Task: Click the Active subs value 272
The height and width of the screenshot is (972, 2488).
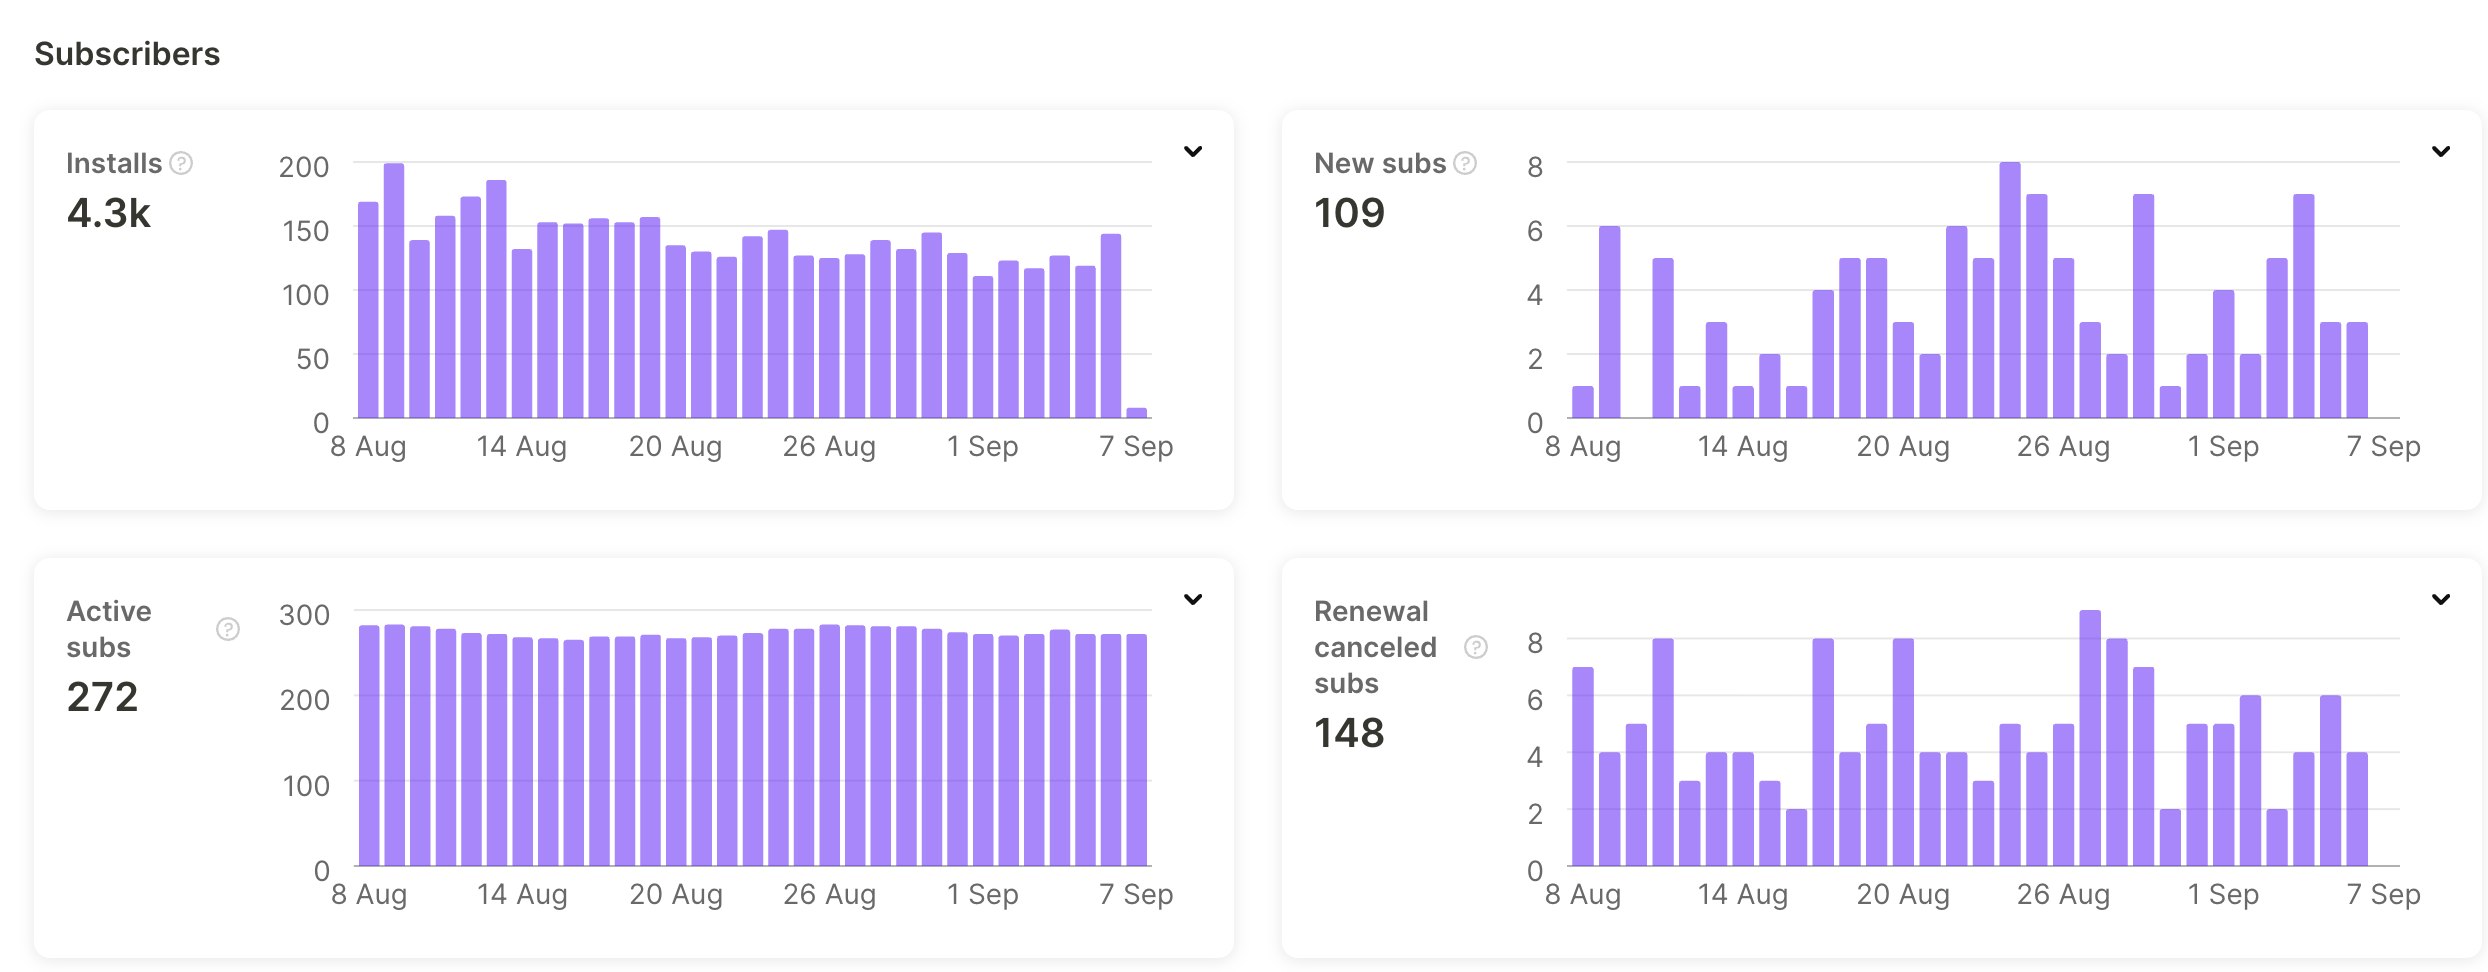Action: pyautogui.click(x=103, y=697)
